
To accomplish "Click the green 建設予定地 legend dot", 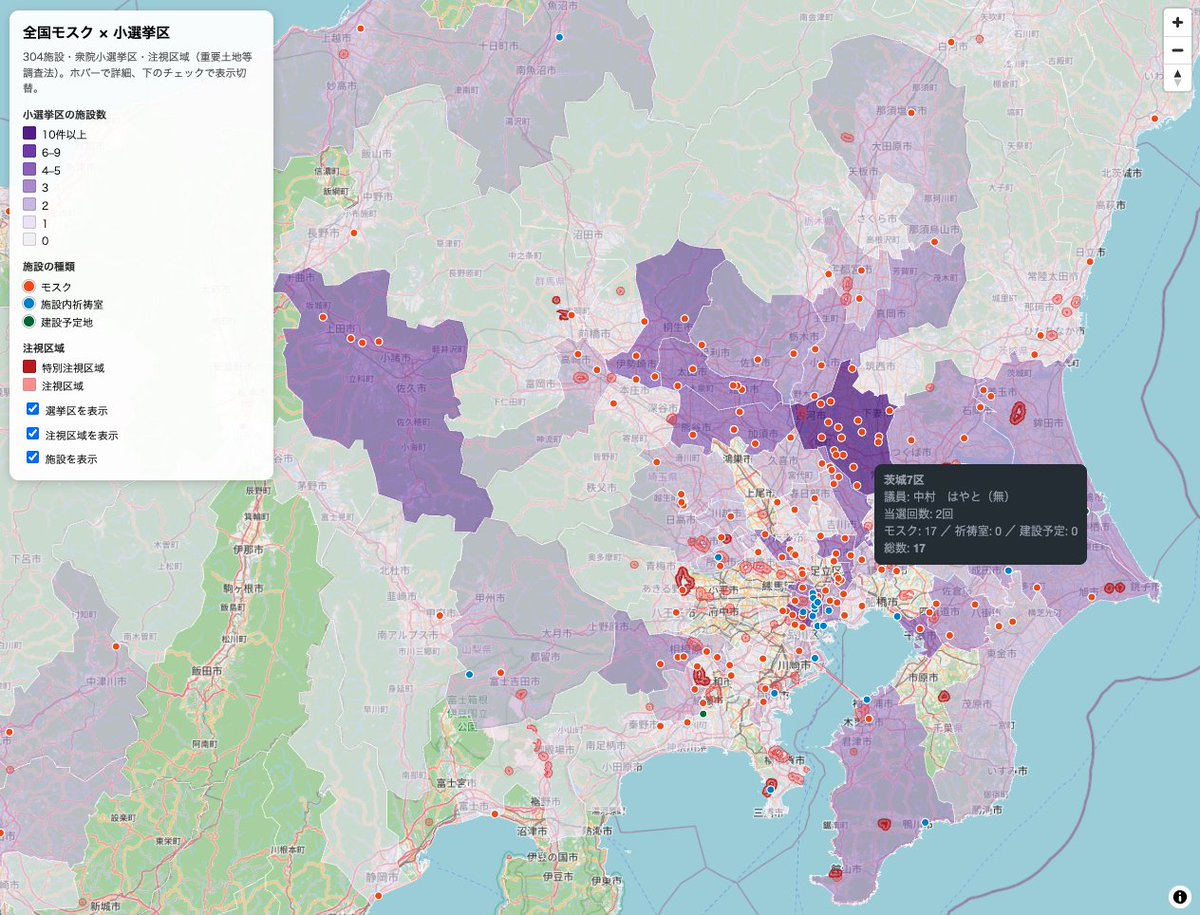I will 30,322.
